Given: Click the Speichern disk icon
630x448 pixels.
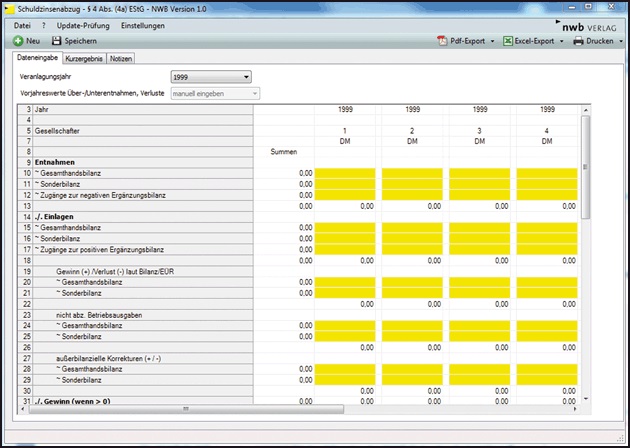Looking at the screenshot, I should coord(56,41).
